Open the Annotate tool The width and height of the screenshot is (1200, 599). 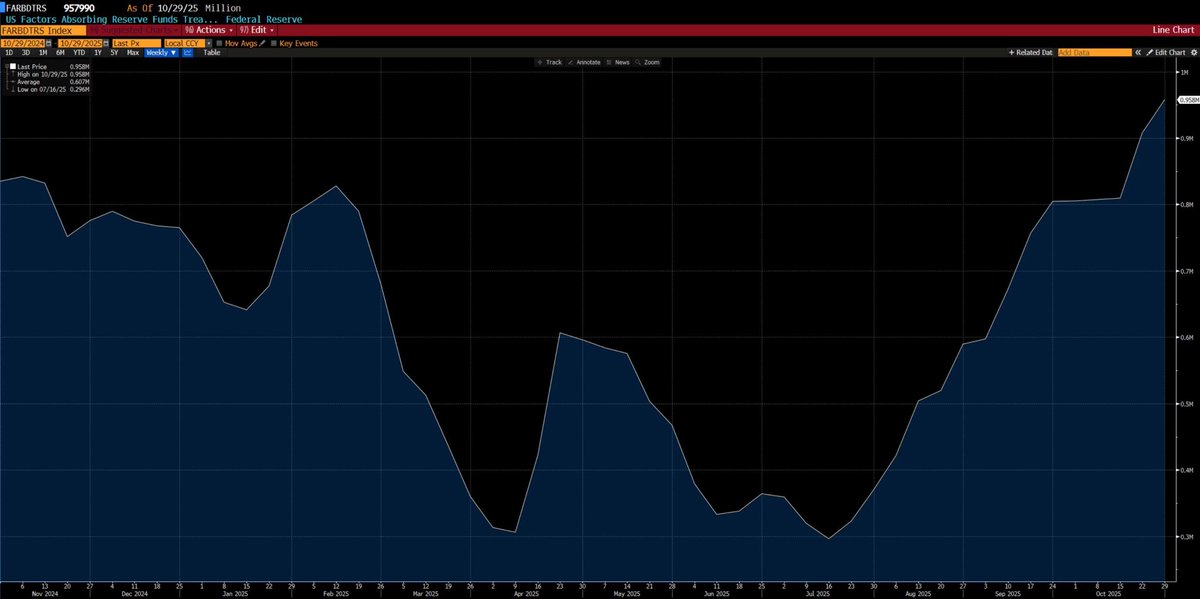(x=586, y=62)
